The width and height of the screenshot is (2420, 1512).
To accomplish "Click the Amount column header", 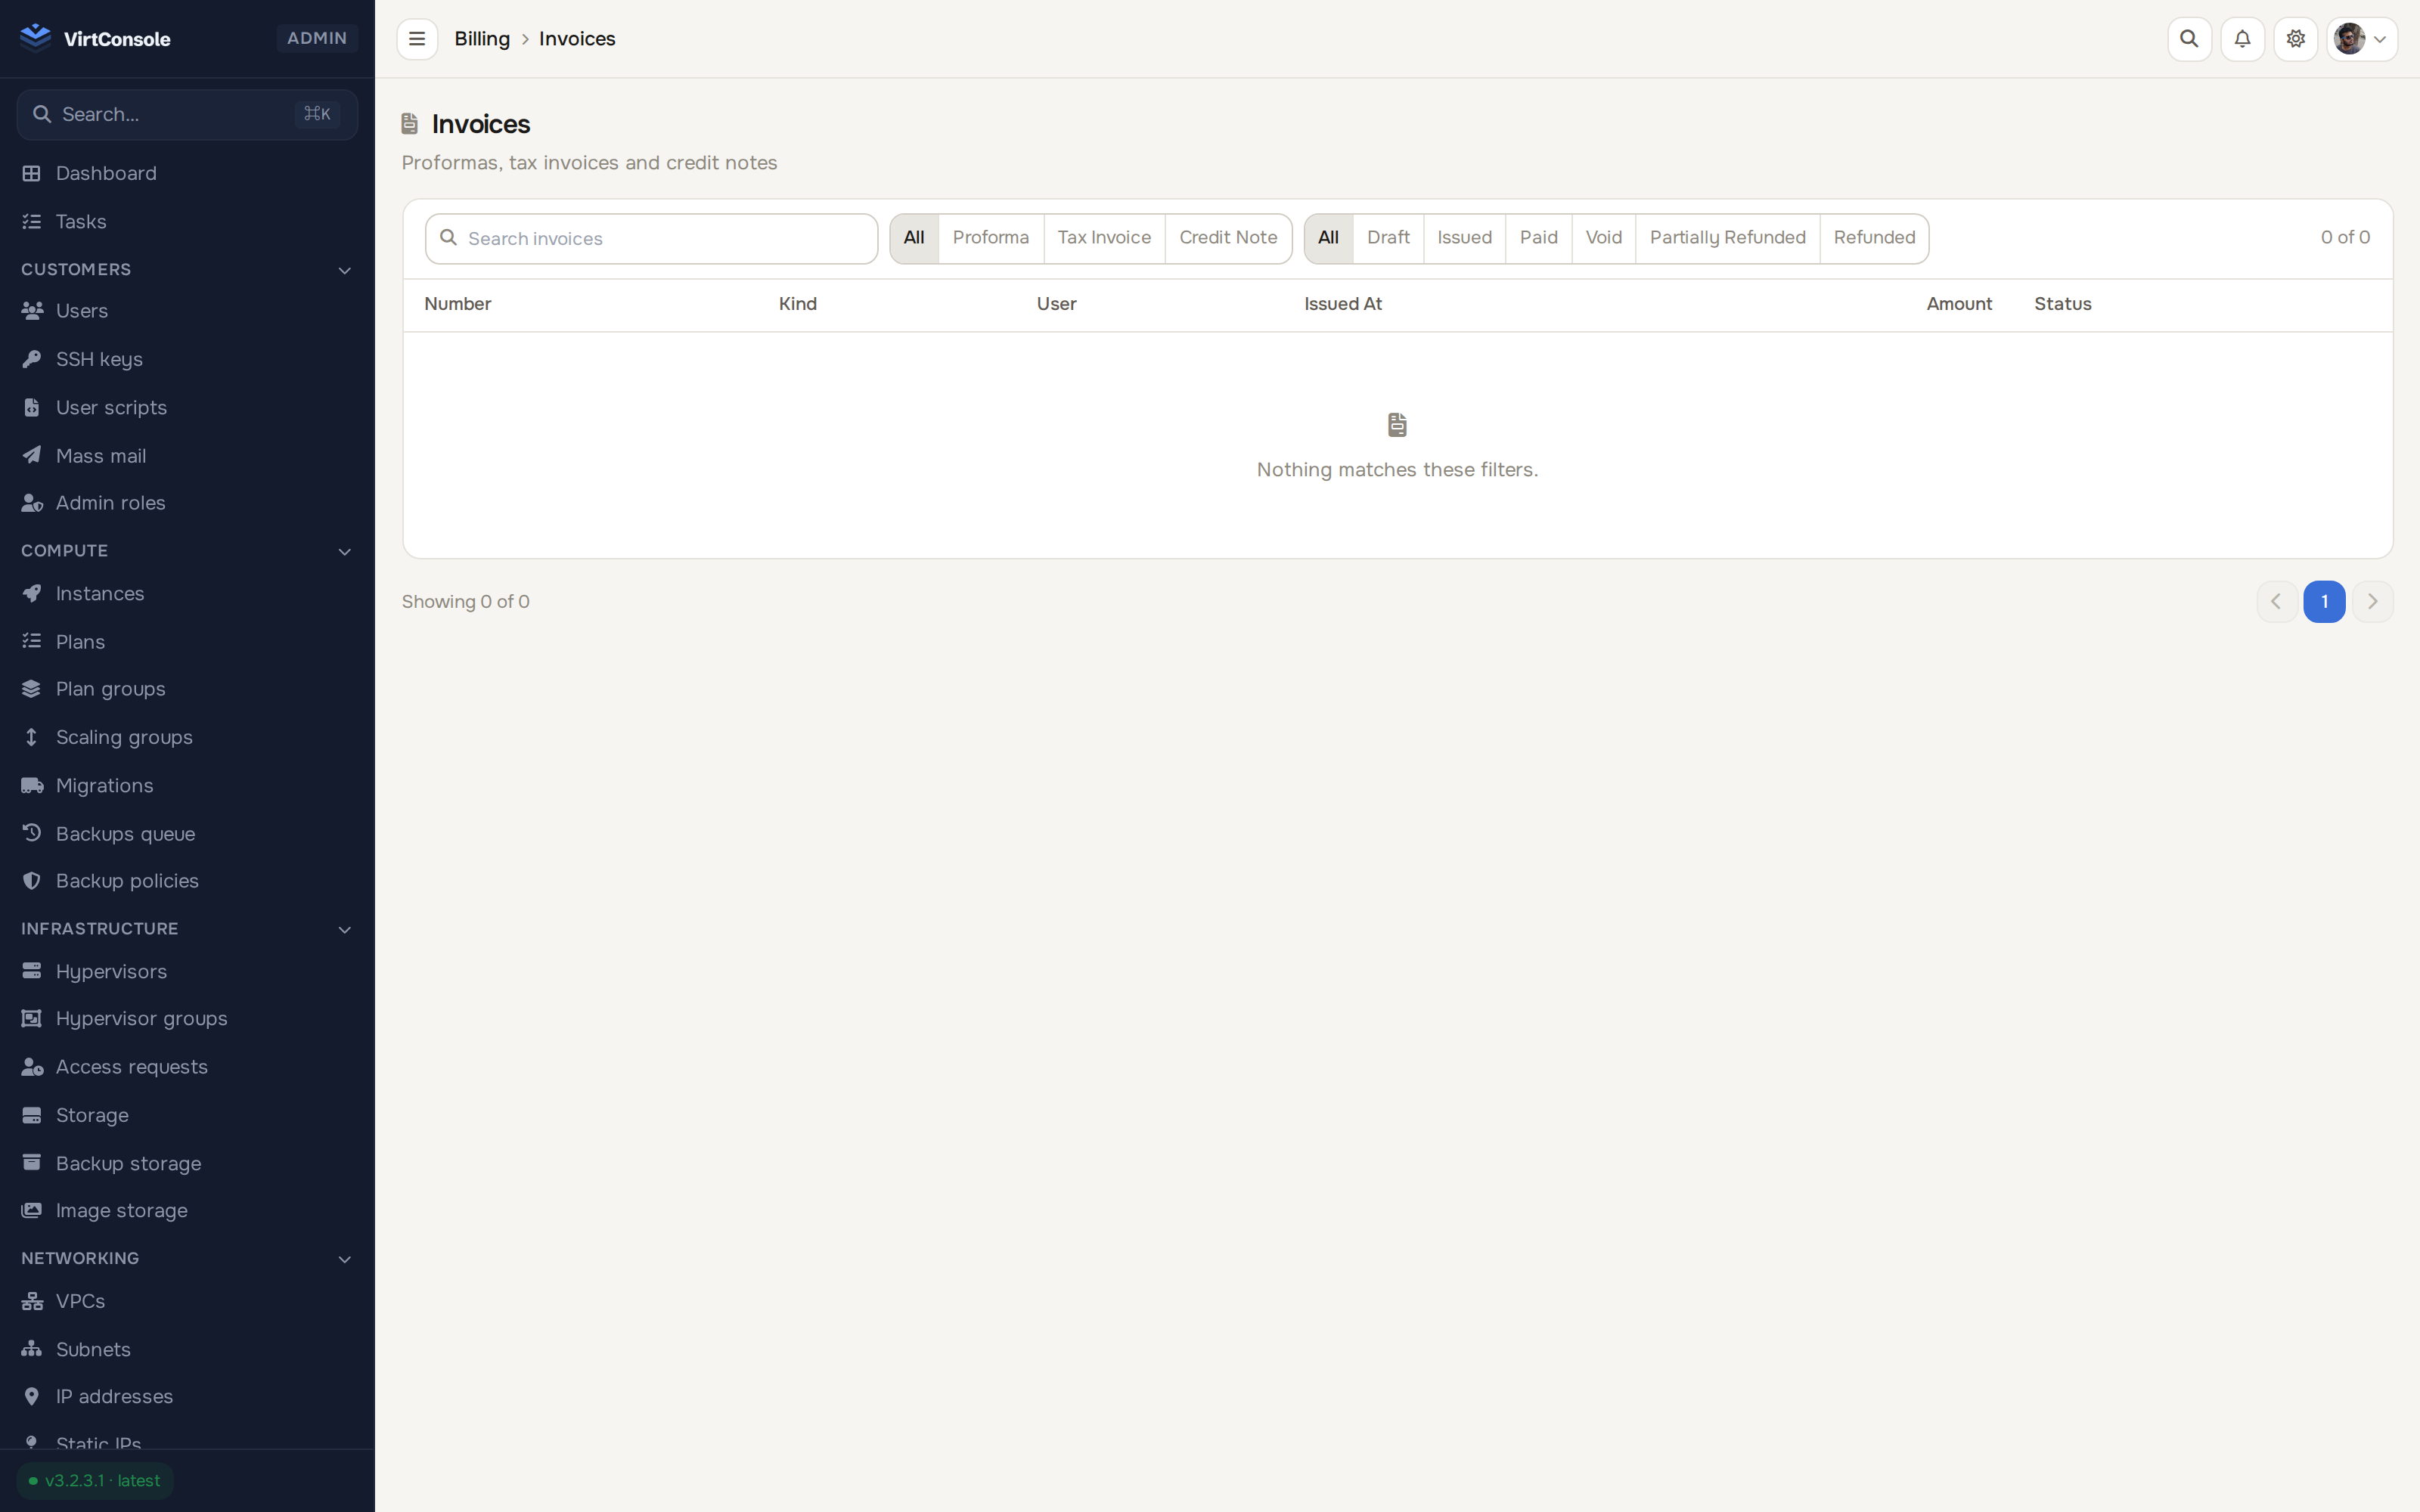I will tap(1958, 304).
